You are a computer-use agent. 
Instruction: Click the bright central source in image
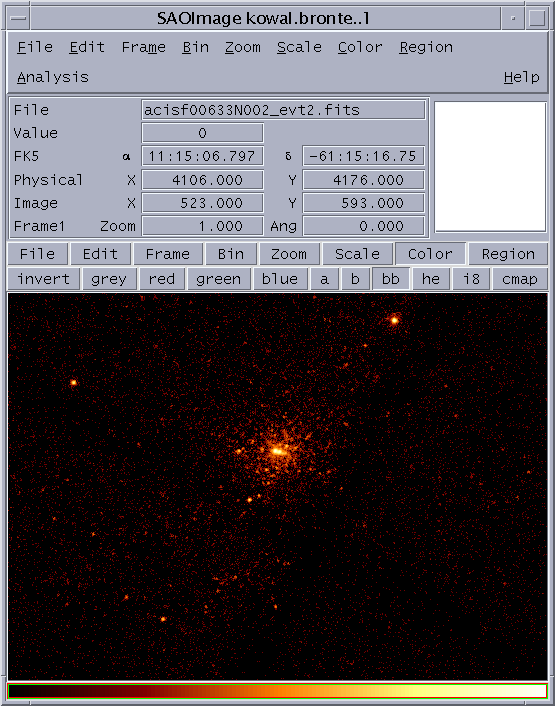(x=277, y=450)
